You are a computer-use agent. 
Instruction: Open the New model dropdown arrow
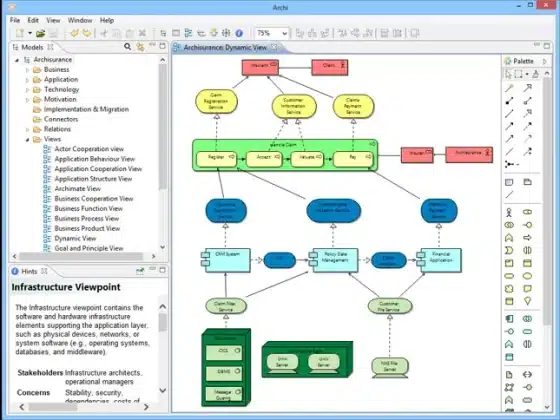tap(30, 33)
